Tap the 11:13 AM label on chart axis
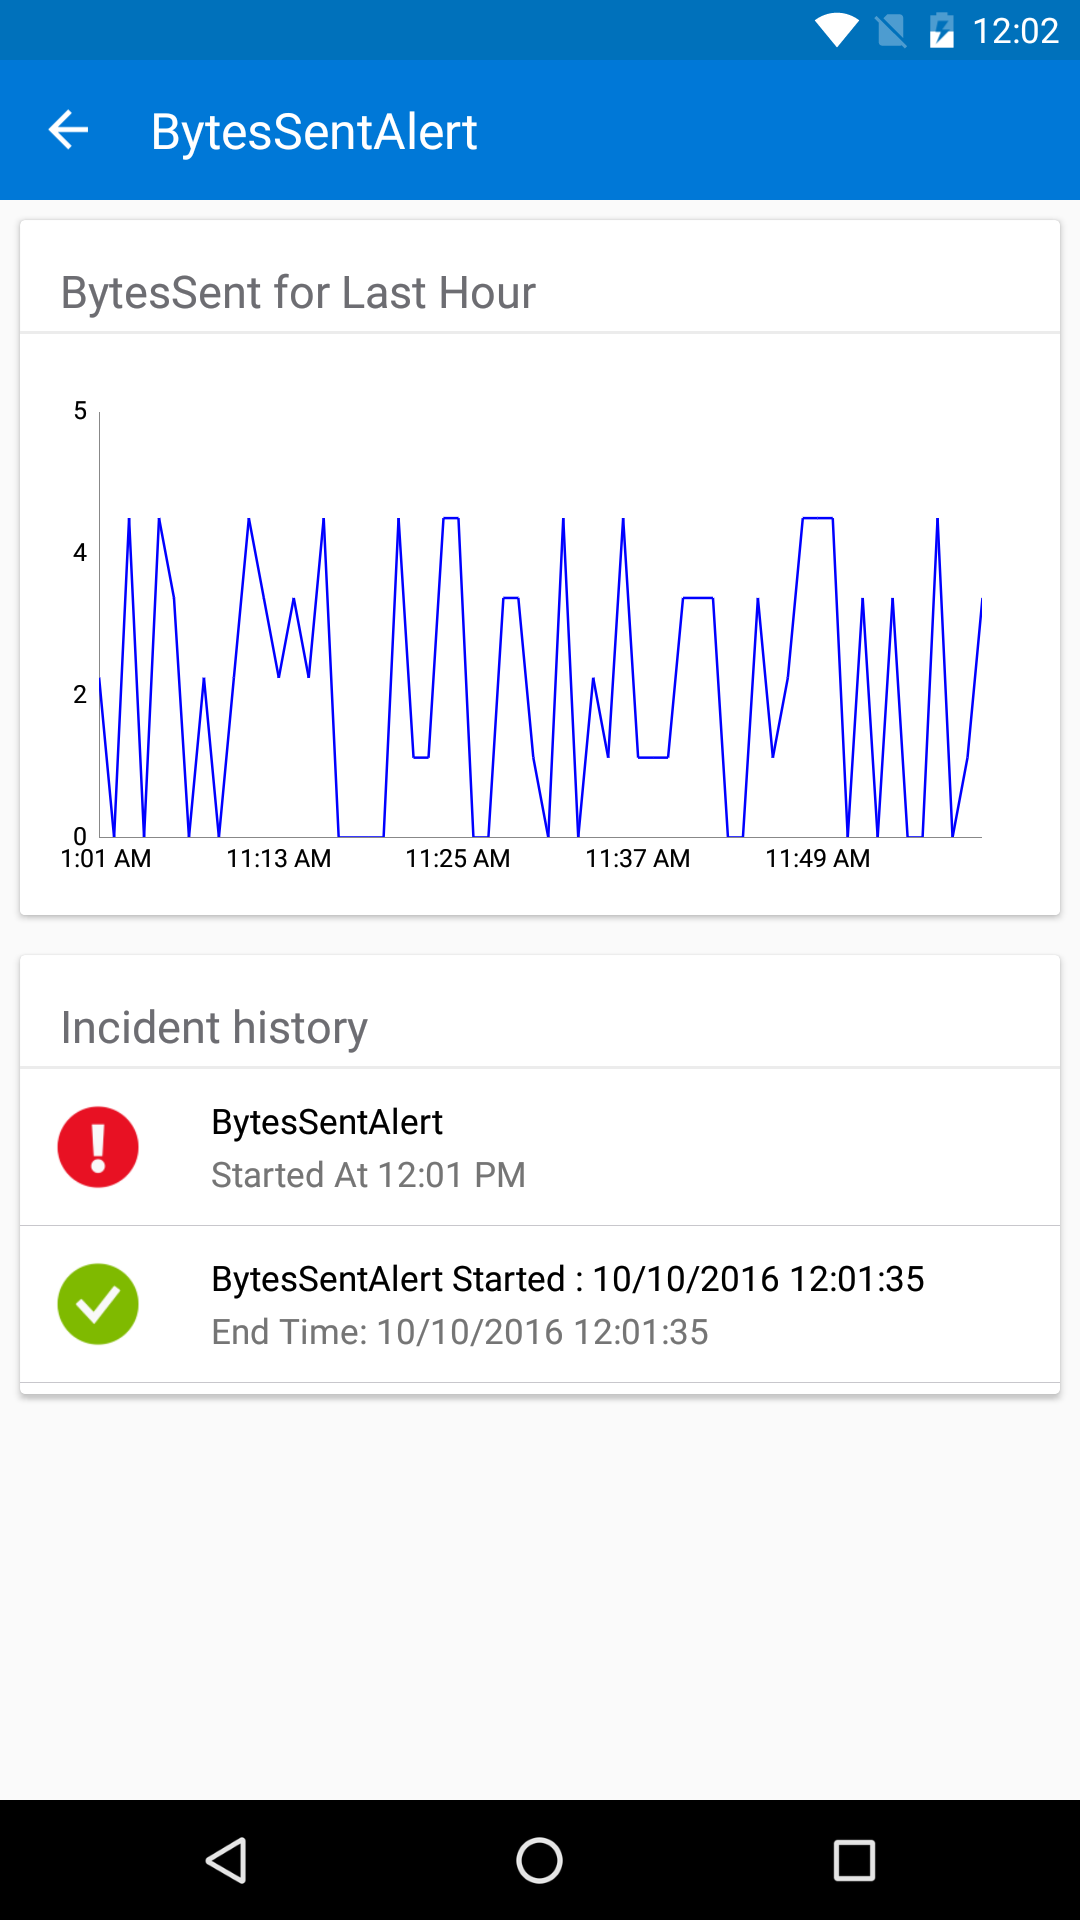The image size is (1080, 1920). pyautogui.click(x=278, y=859)
